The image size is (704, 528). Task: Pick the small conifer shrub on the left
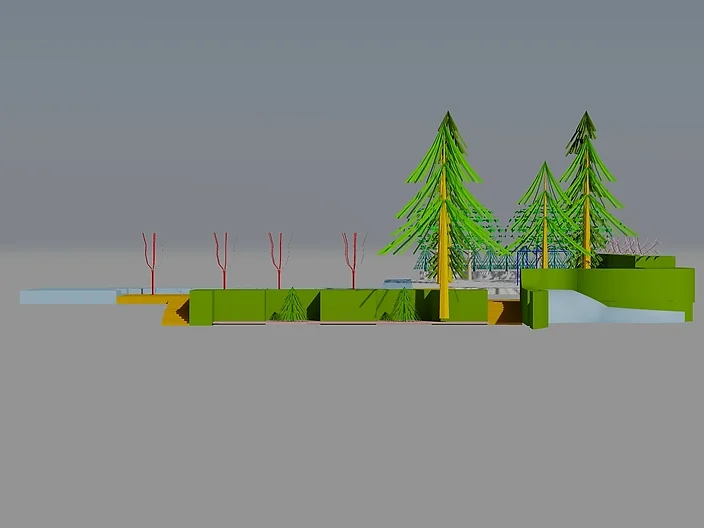[x=291, y=306]
